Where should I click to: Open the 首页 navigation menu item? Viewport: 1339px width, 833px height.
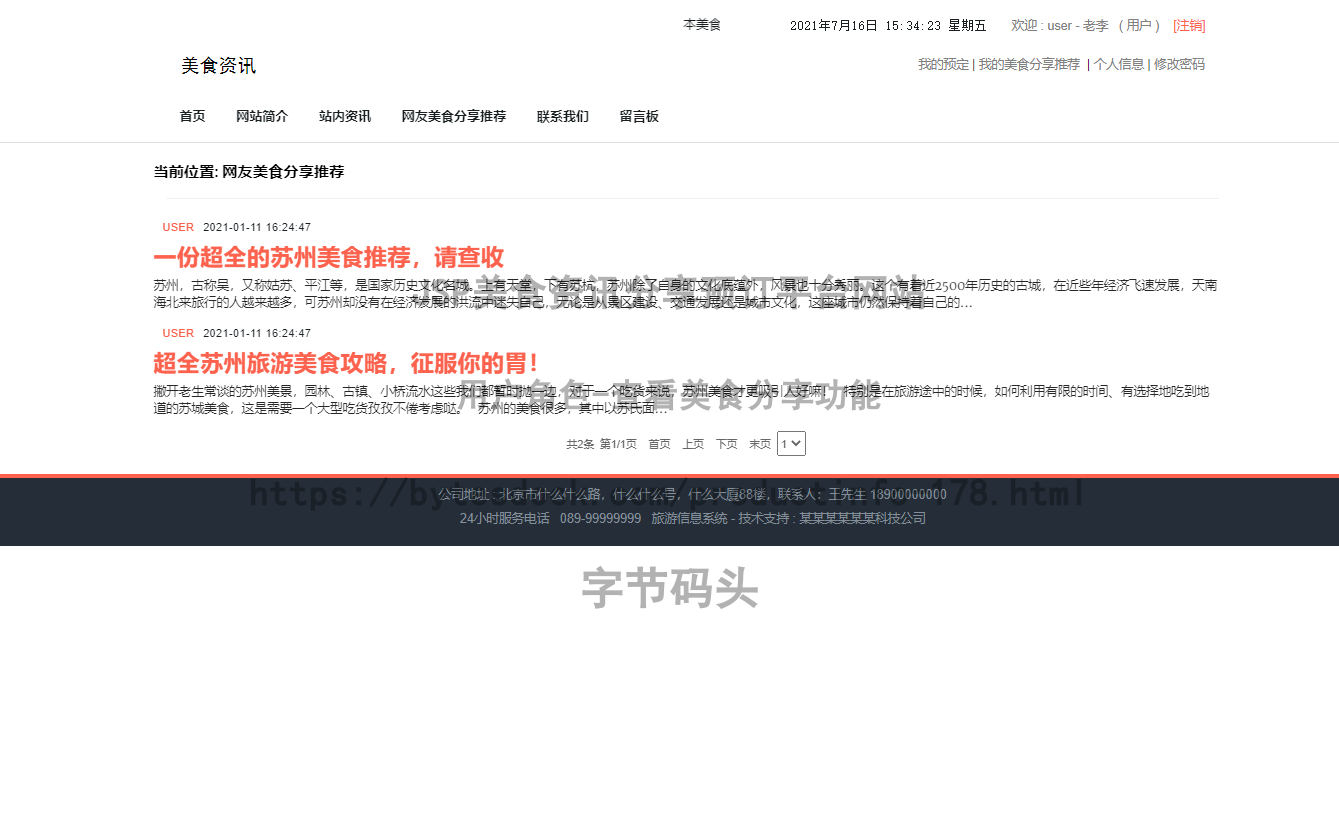click(x=192, y=116)
